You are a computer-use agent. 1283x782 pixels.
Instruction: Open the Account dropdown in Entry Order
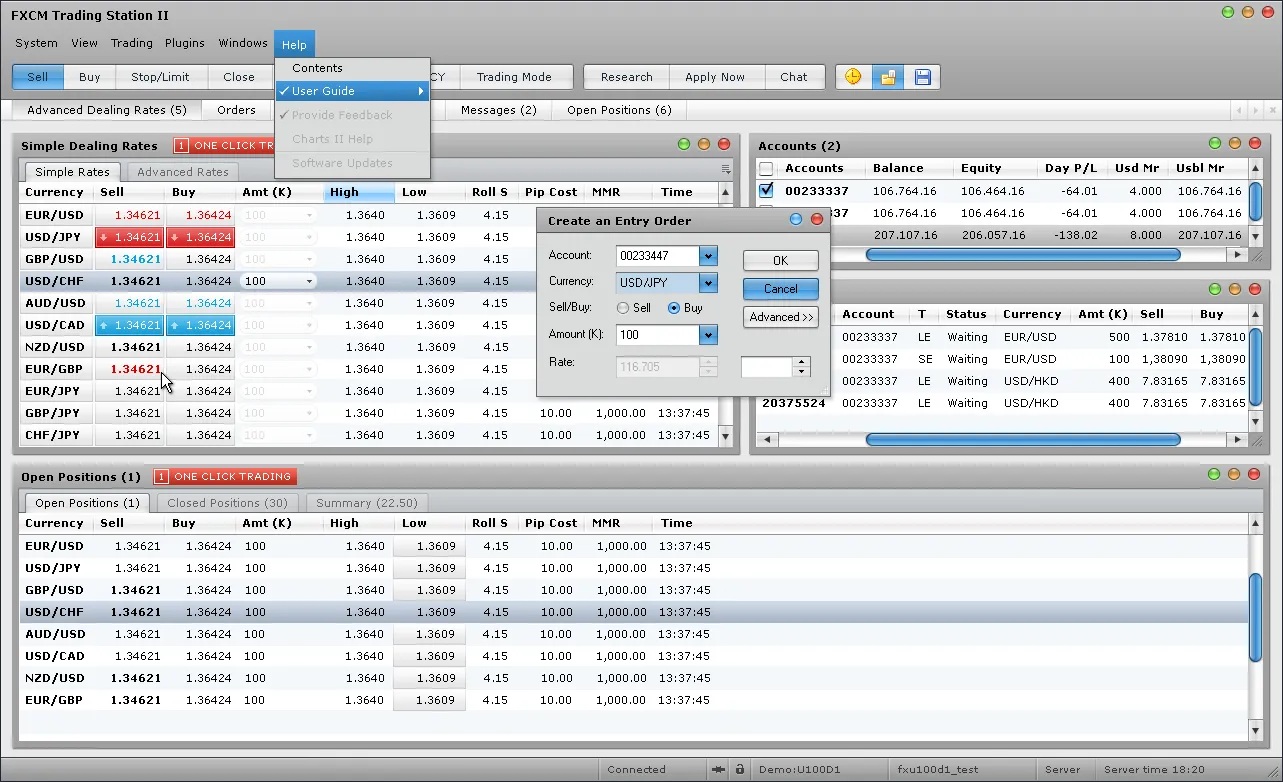708,256
